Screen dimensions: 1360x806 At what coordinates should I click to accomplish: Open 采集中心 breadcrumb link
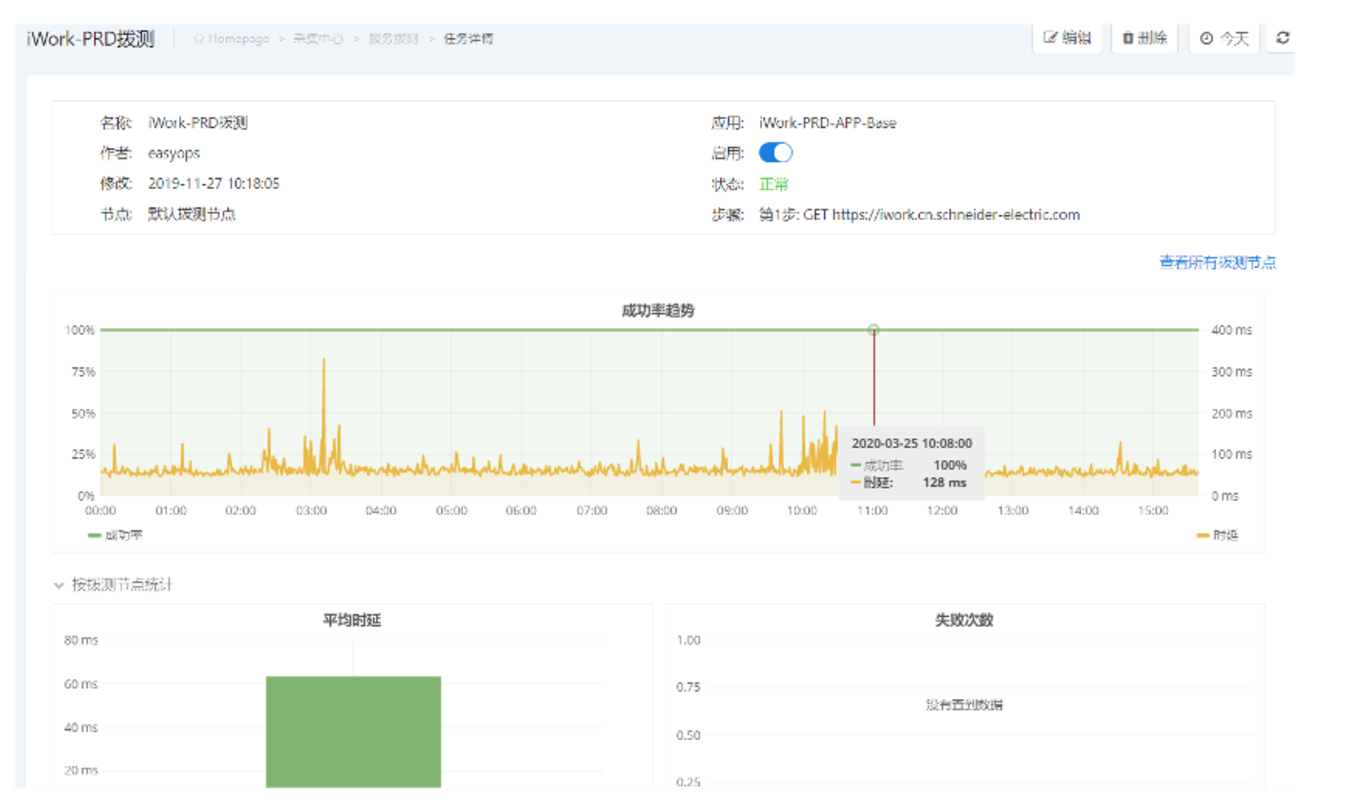click(318, 39)
